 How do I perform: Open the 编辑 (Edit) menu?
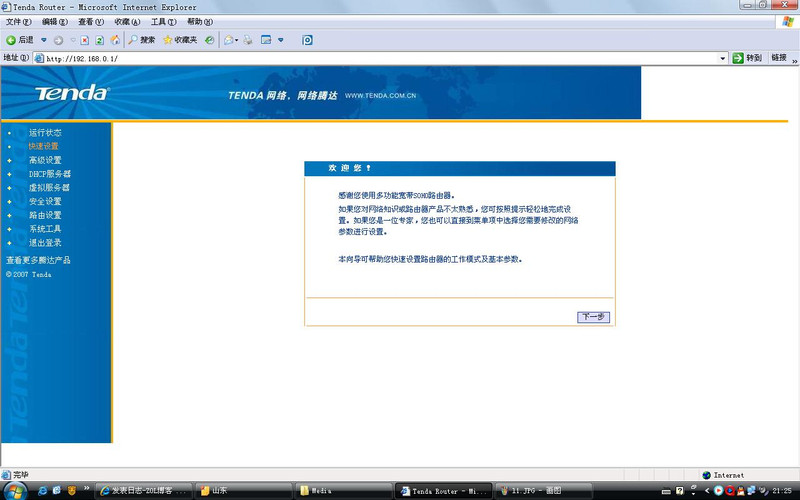(55, 21)
